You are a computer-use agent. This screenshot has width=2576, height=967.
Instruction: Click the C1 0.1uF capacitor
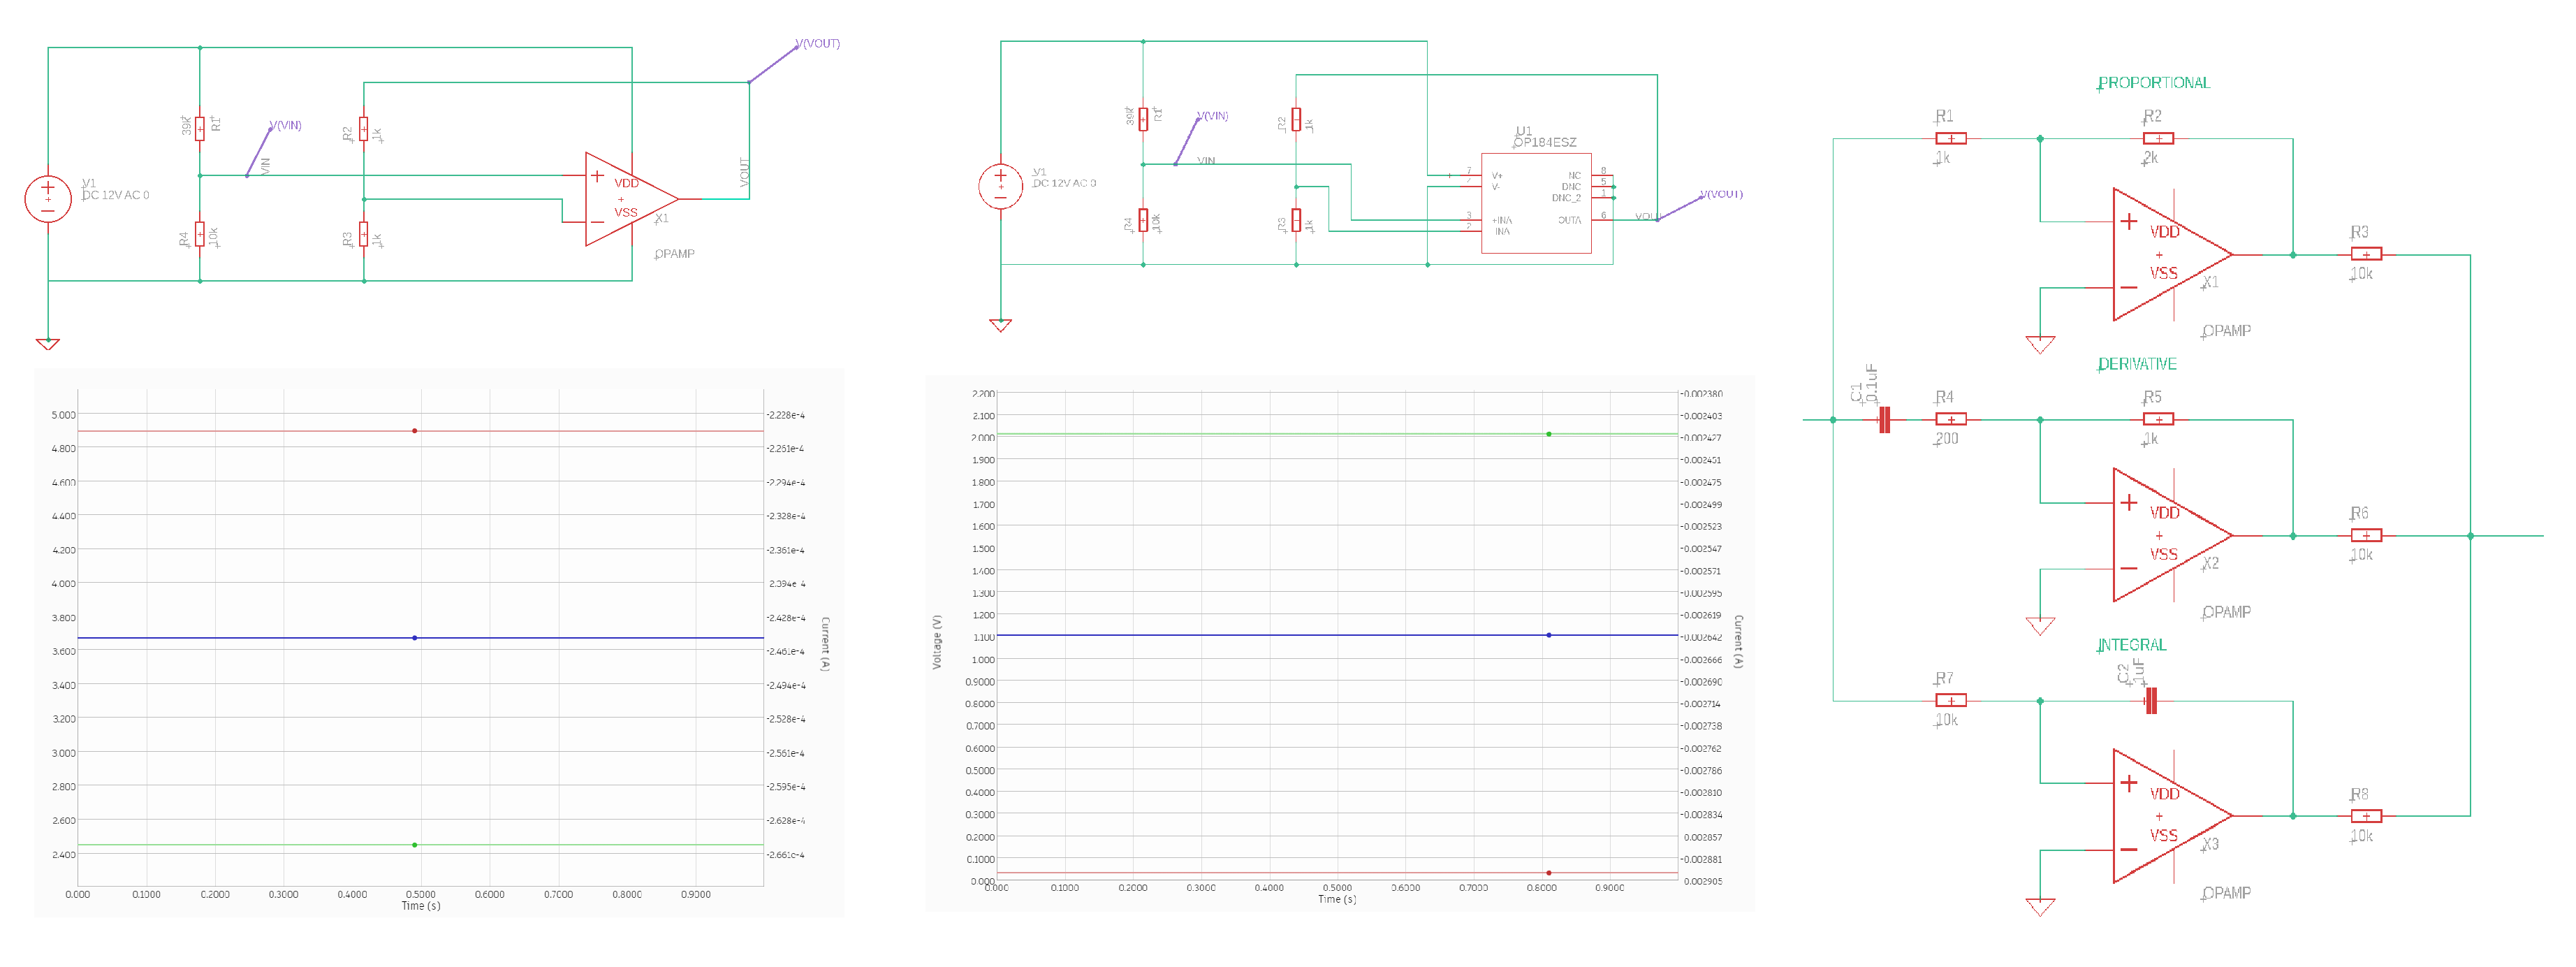pyautogui.click(x=1884, y=419)
